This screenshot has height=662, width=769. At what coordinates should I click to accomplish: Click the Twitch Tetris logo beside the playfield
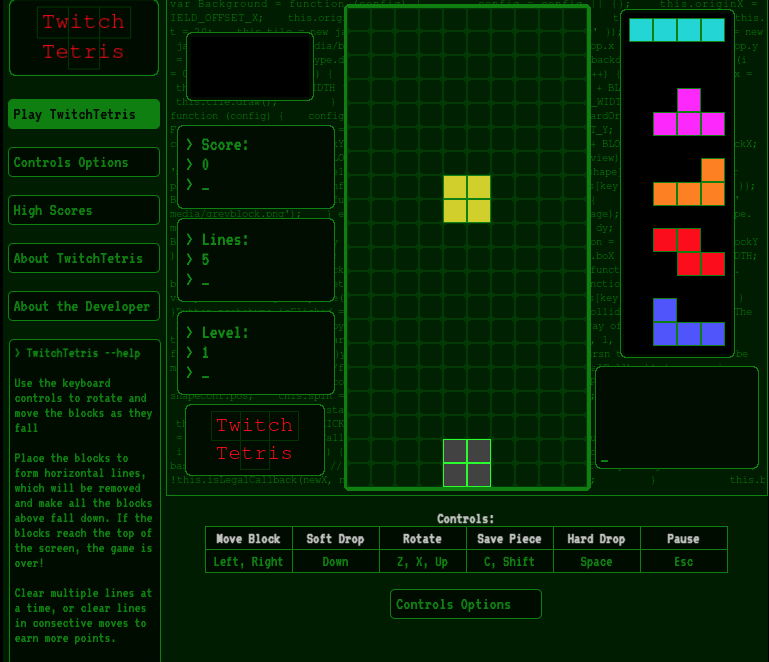coord(255,440)
